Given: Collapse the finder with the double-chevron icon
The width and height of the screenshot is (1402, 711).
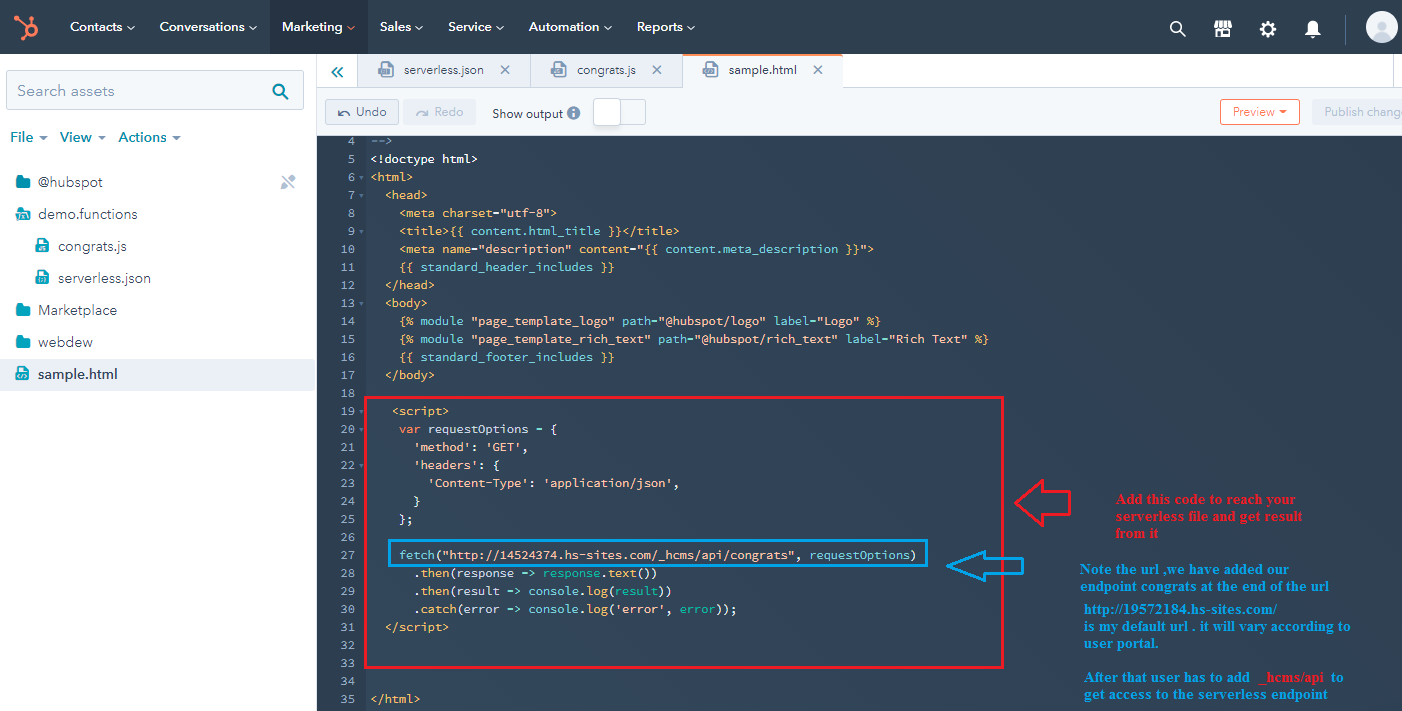Looking at the screenshot, I should click(x=337, y=70).
